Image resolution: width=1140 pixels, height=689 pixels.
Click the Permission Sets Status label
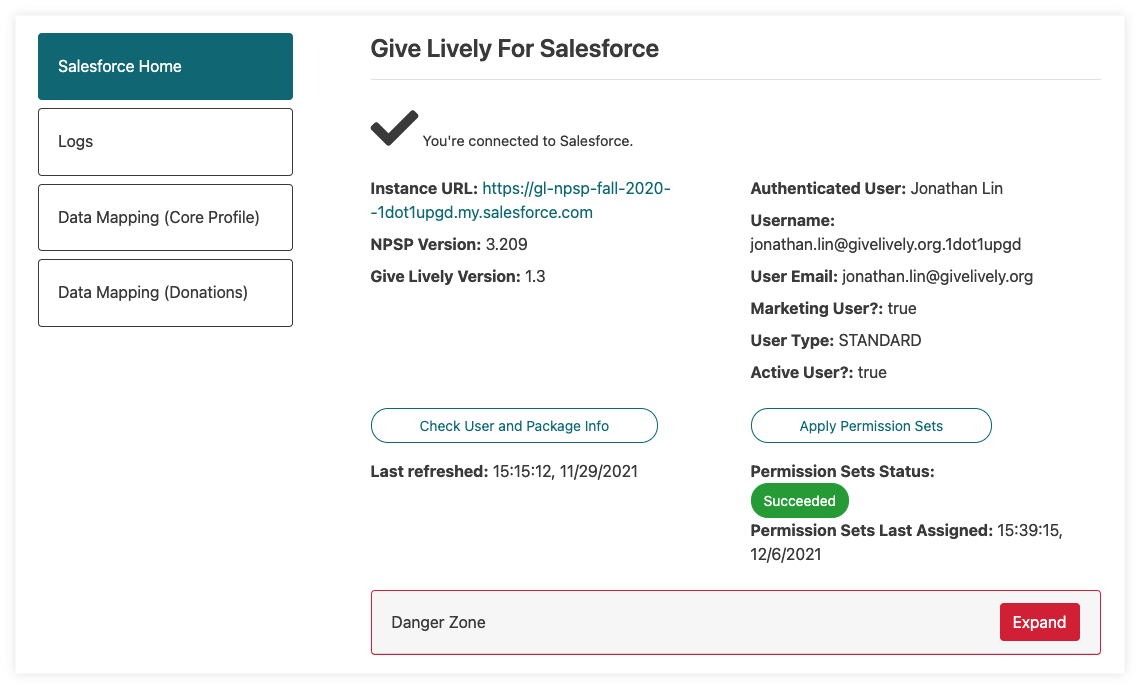coord(843,471)
